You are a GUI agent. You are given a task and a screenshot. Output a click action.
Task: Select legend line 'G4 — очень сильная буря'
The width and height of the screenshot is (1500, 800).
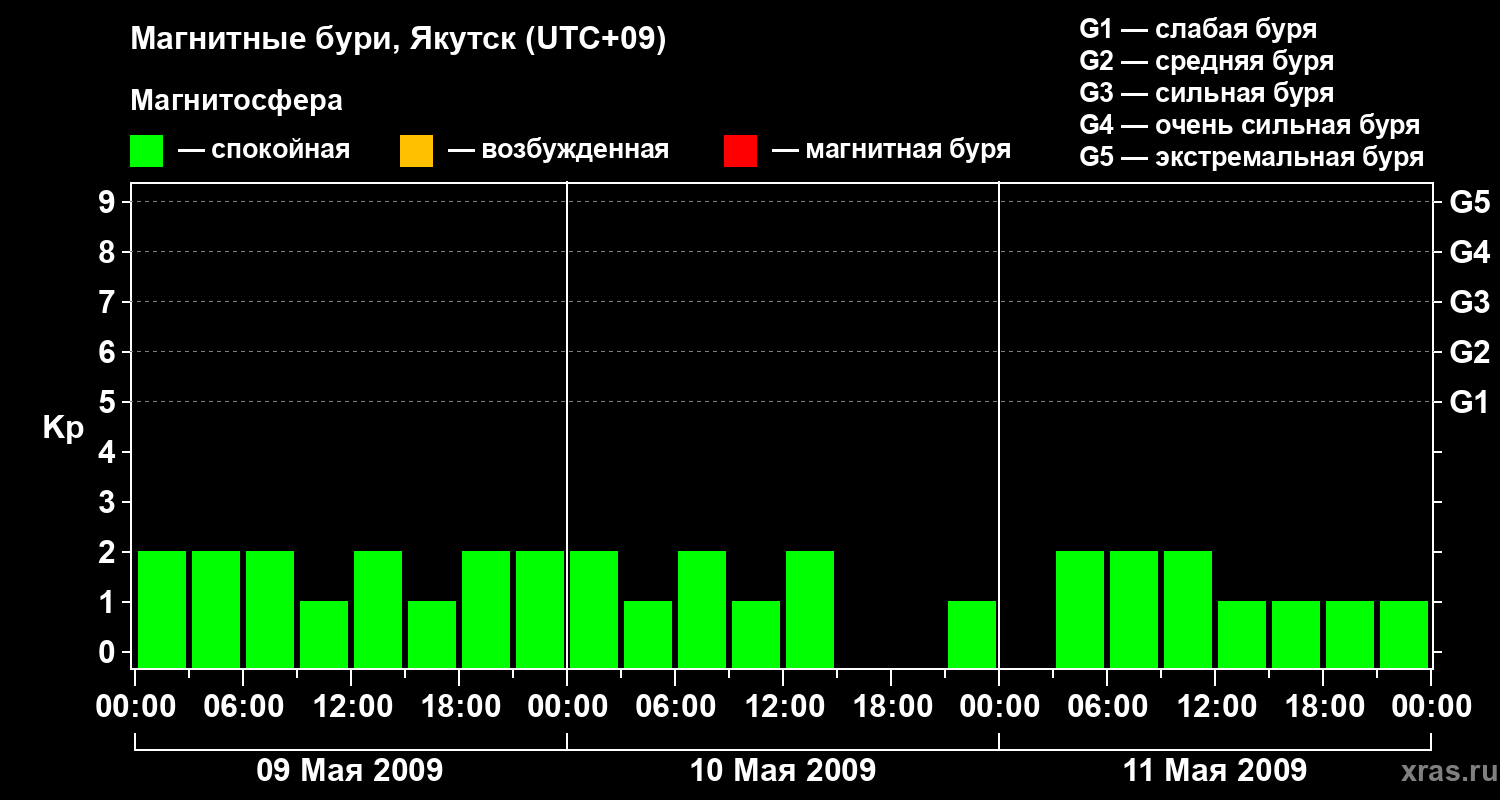pos(1249,125)
